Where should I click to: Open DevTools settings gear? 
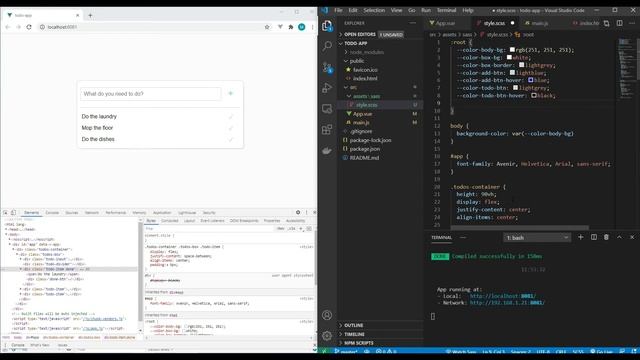point(298,212)
